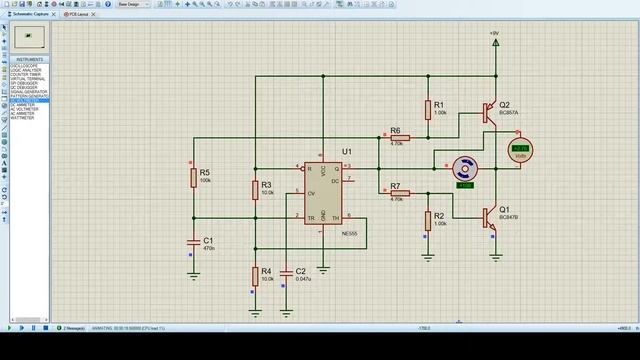Click the overview window thumbnail
The image size is (640, 360).
coord(29,37)
